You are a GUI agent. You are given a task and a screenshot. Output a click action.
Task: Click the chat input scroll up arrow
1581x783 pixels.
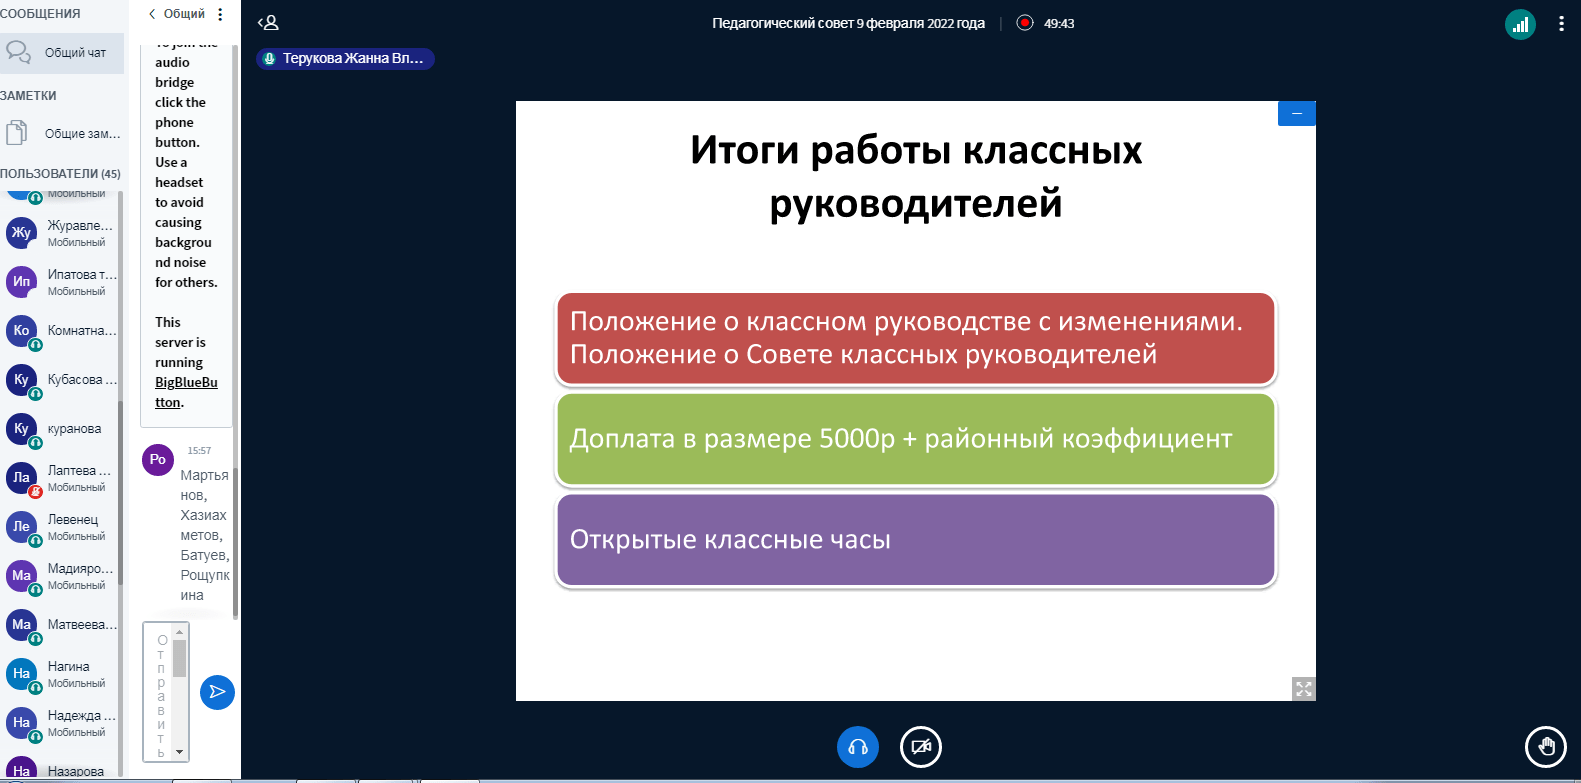(180, 632)
